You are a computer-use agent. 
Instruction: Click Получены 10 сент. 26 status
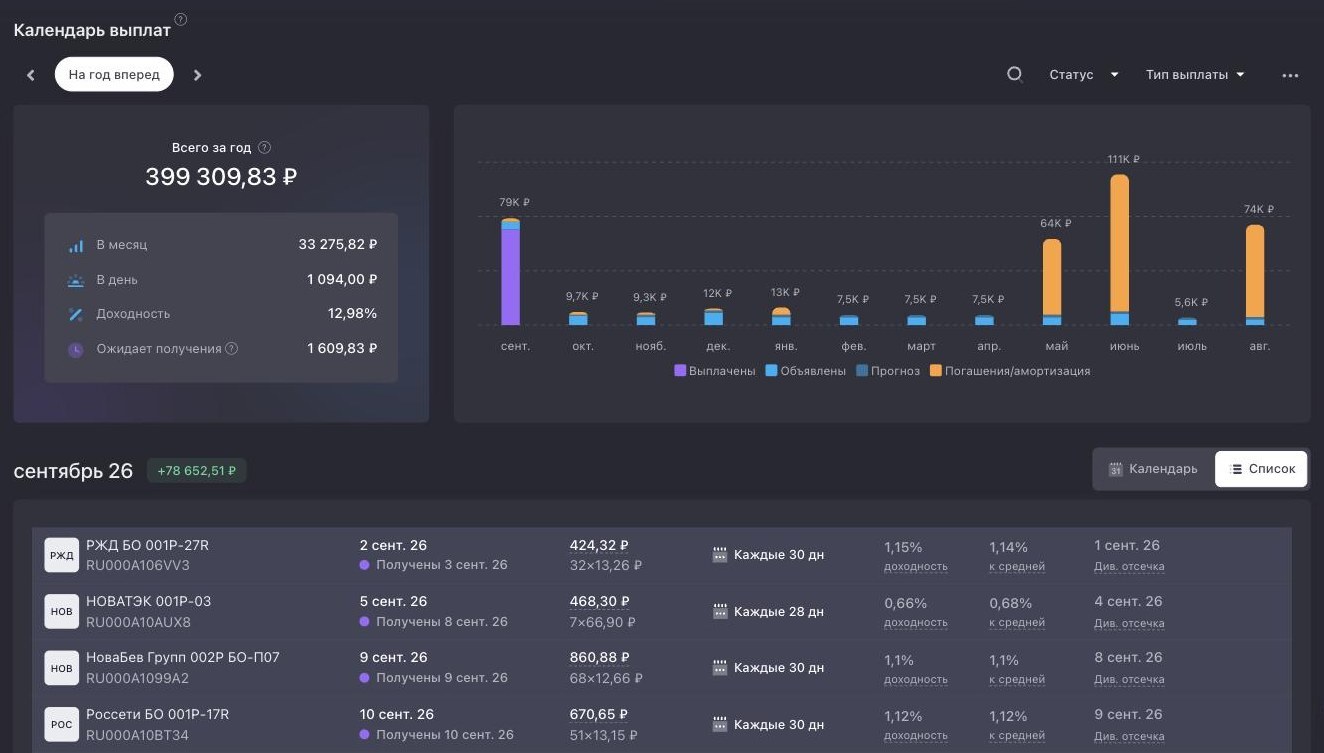(x=437, y=735)
